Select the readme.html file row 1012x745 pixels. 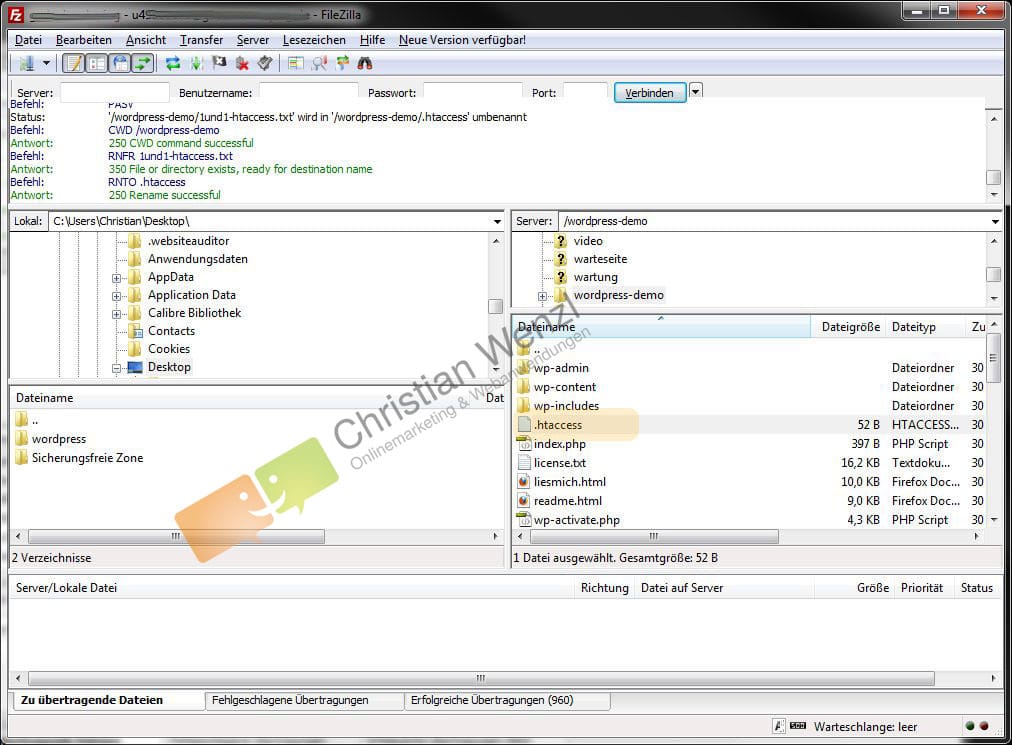click(x=749, y=501)
